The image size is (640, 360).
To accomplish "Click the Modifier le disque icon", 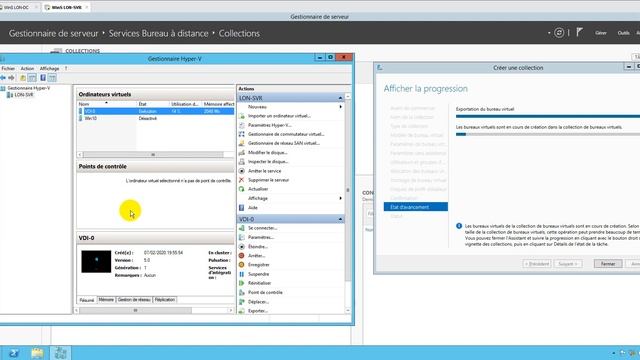I will pyautogui.click(x=242, y=153).
